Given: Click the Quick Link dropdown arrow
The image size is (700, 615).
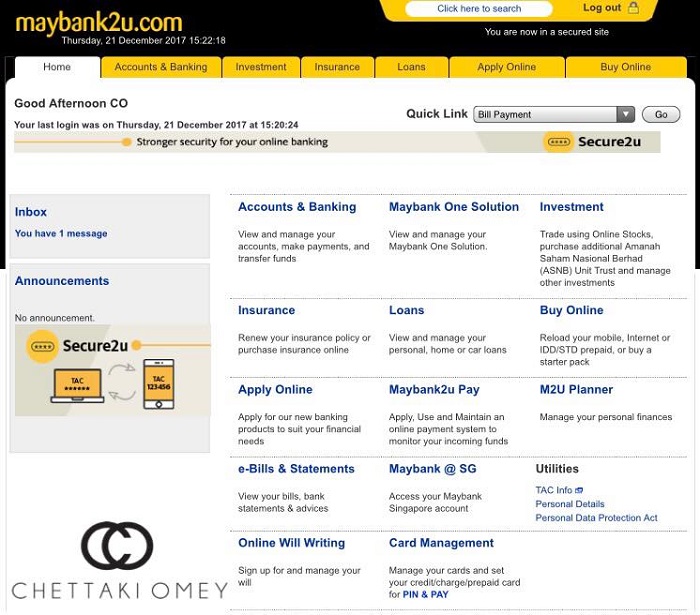Looking at the screenshot, I should 625,114.
